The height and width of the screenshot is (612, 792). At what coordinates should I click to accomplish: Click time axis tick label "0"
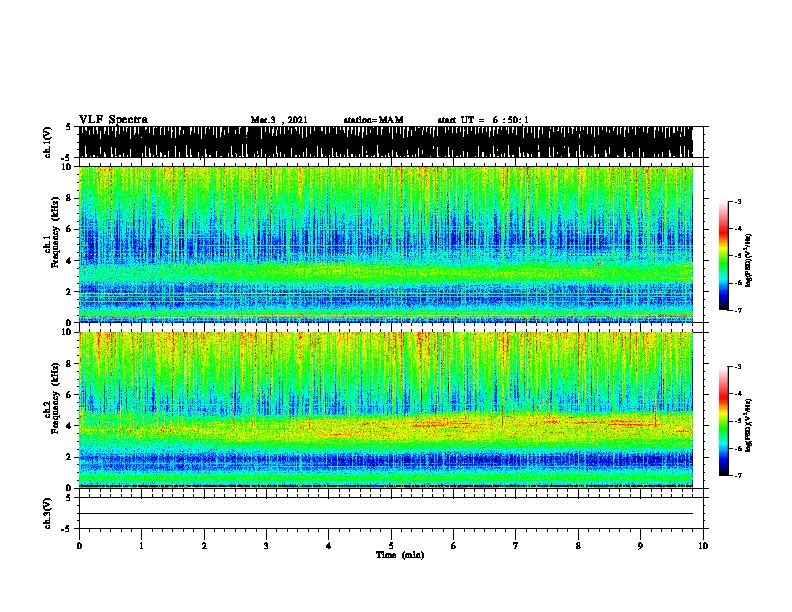click(x=79, y=545)
